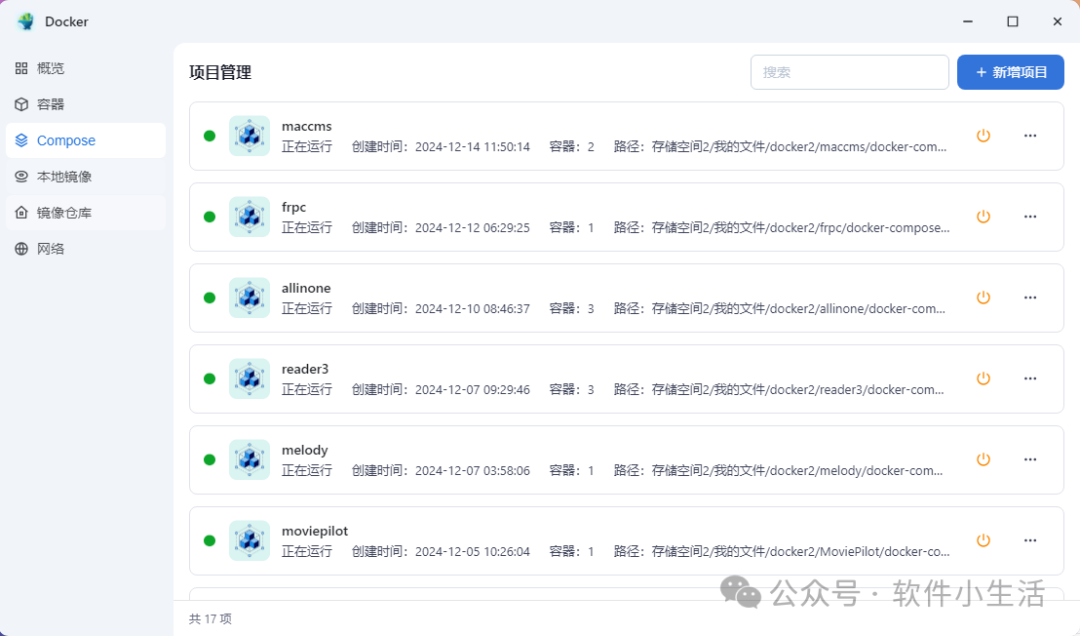Click the allinone project cube icon
The image size is (1080, 636).
[x=249, y=298]
